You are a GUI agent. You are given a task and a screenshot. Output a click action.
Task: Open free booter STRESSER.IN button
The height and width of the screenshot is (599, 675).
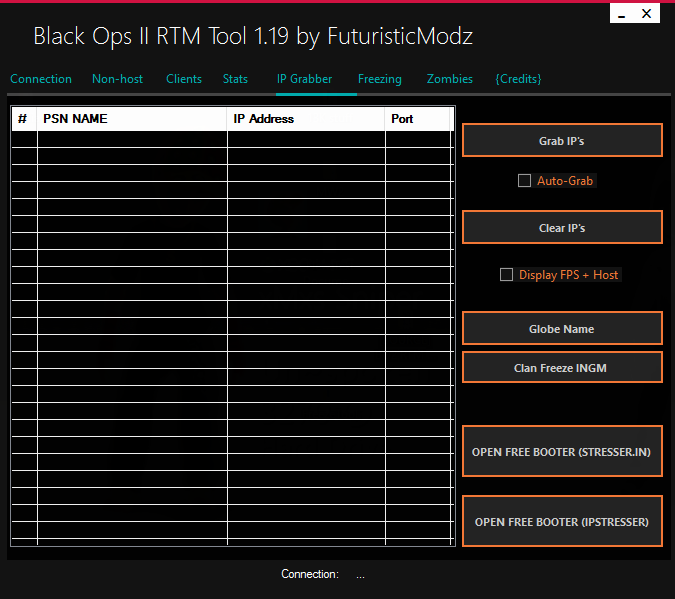pyautogui.click(x=562, y=451)
